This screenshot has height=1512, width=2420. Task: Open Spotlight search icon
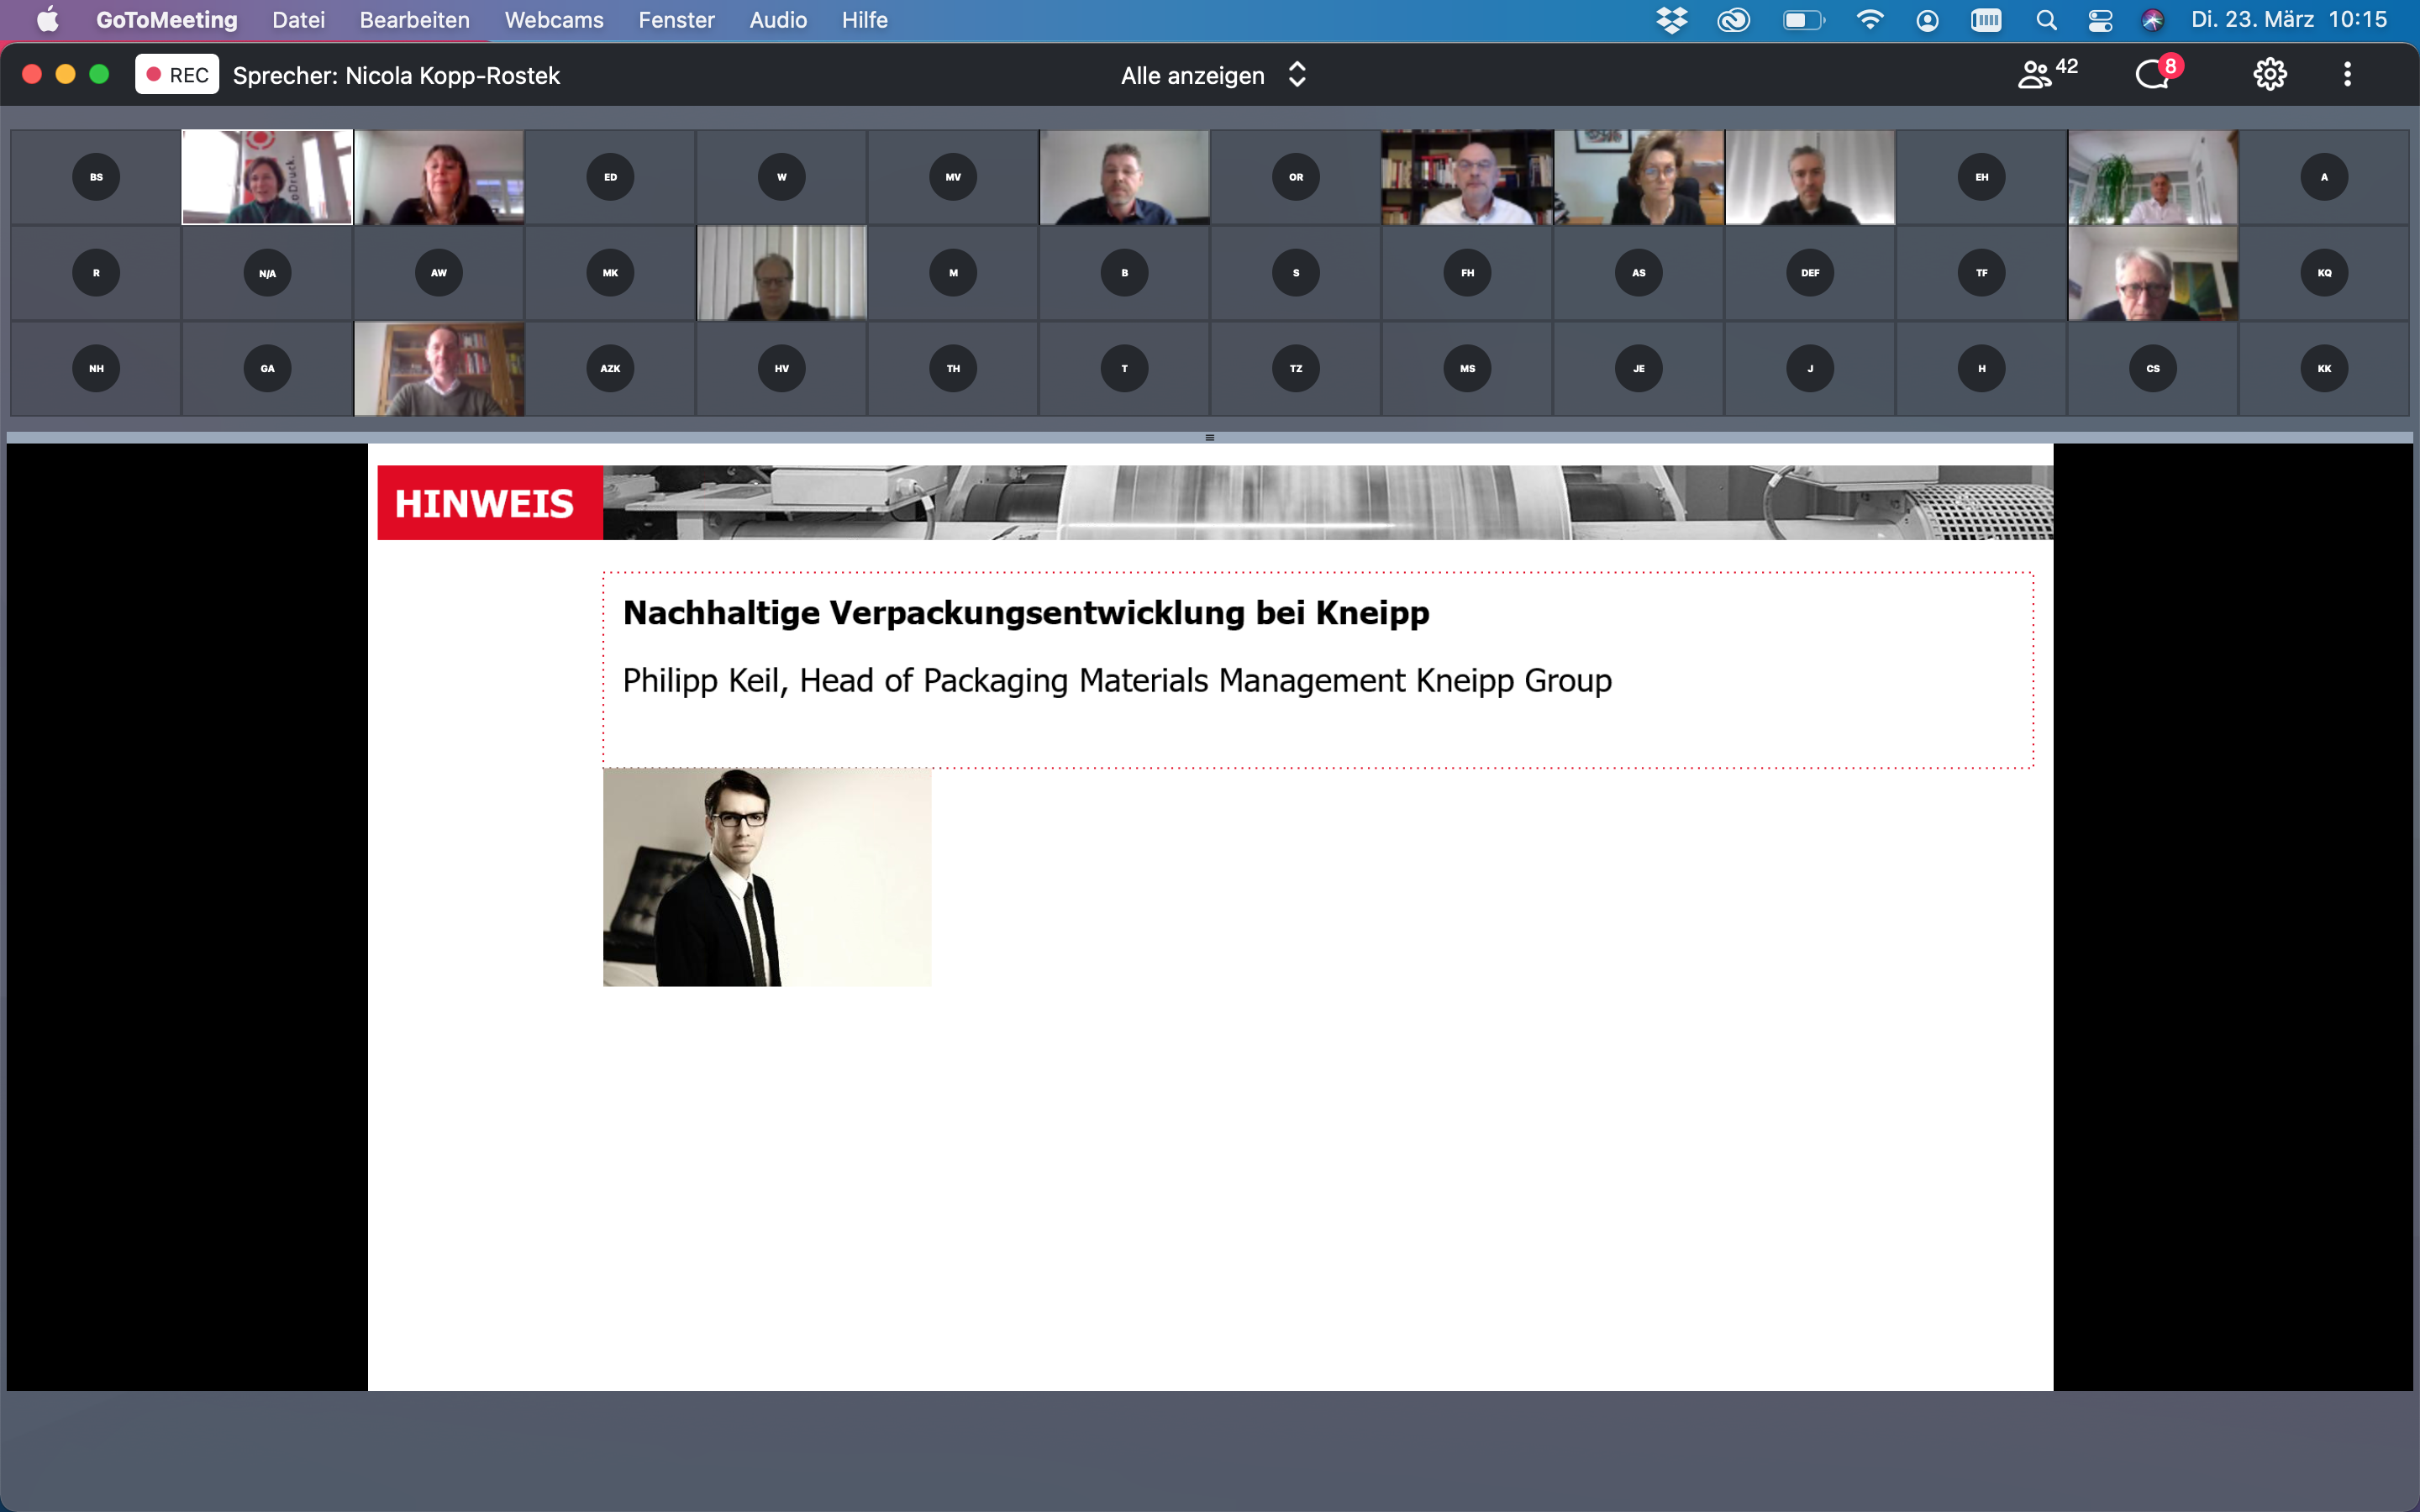click(2046, 20)
